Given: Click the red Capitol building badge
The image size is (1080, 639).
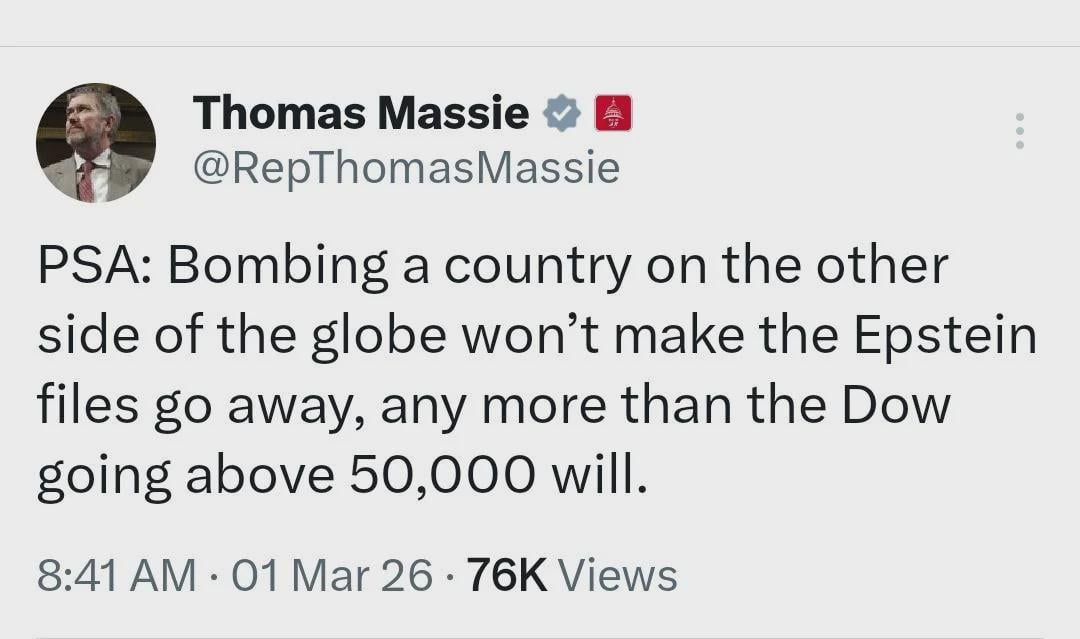Looking at the screenshot, I should (x=613, y=114).
